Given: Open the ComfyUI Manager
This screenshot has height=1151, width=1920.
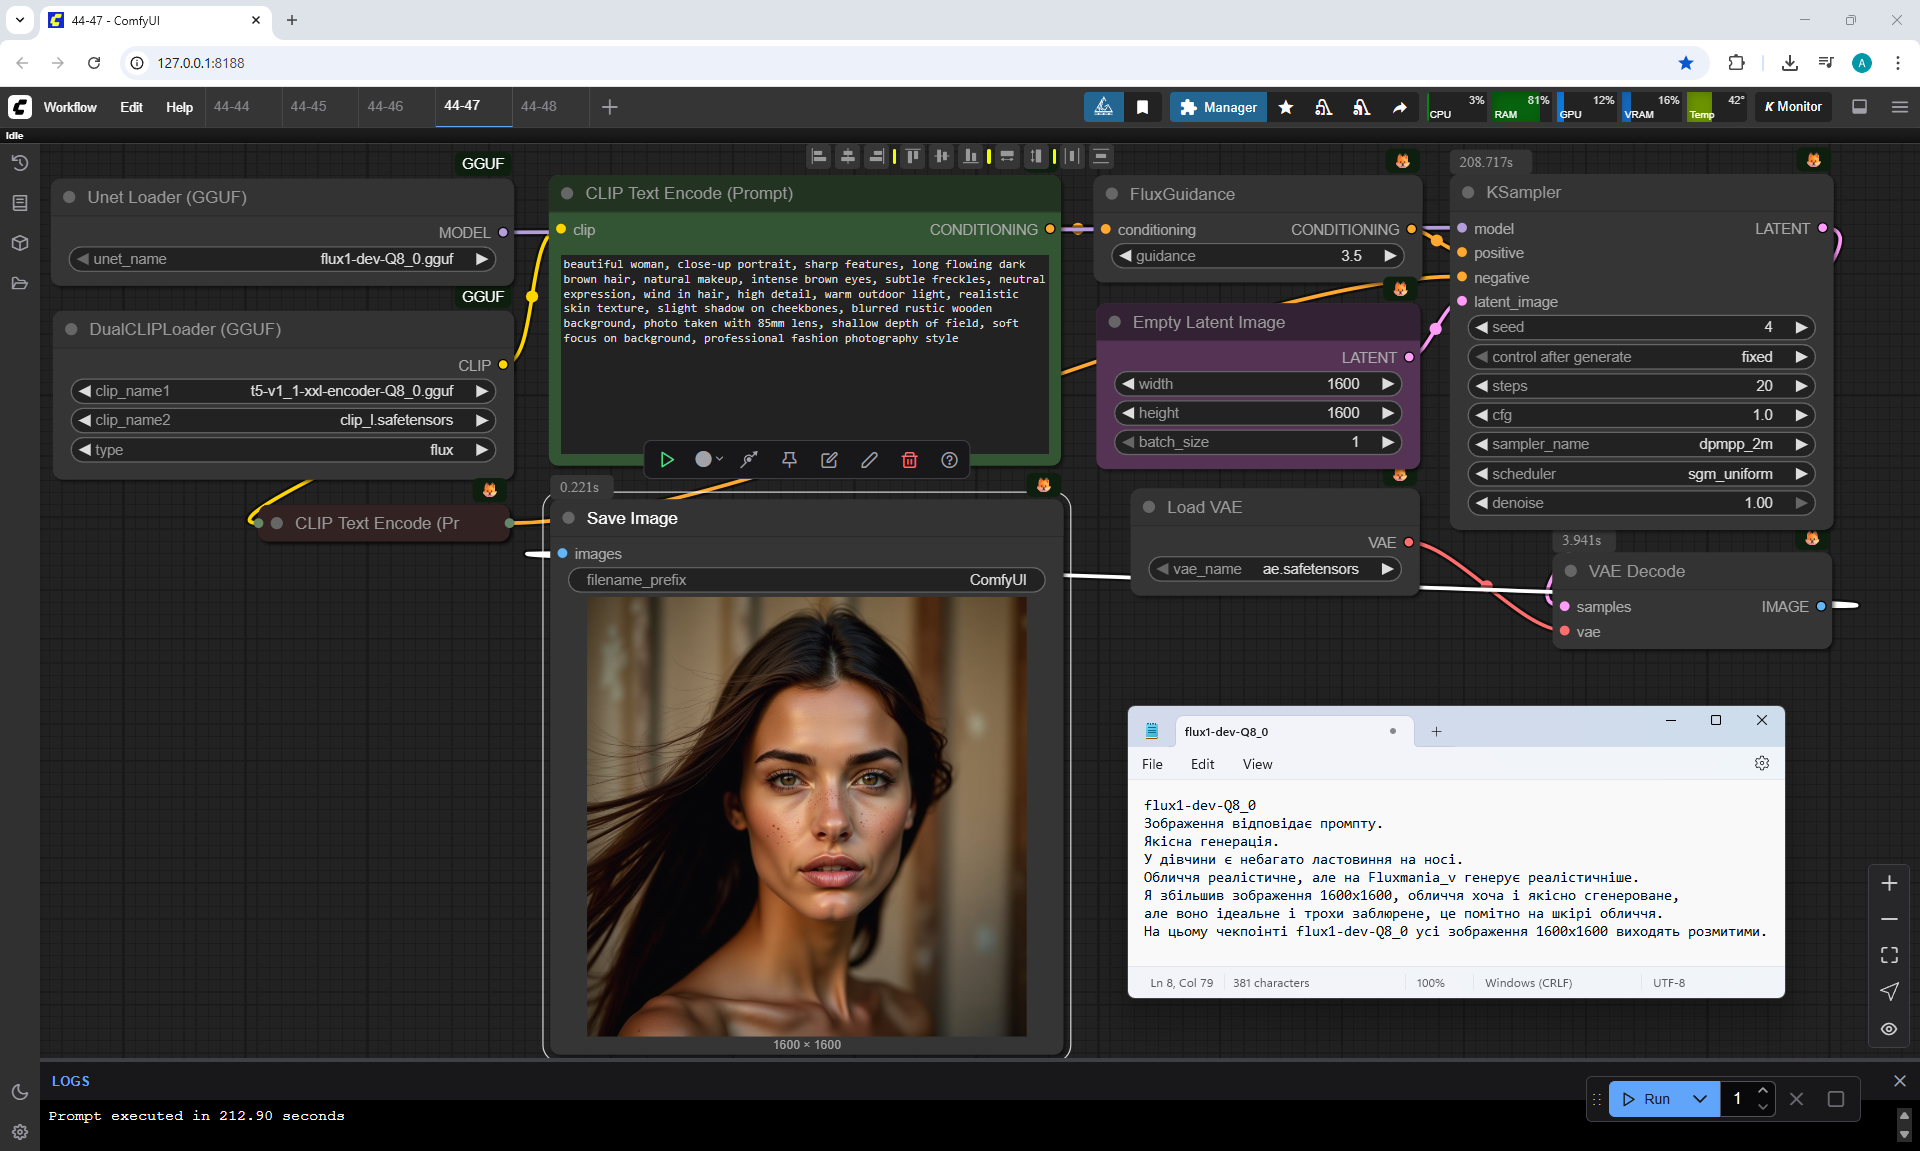Looking at the screenshot, I should pyautogui.click(x=1218, y=107).
